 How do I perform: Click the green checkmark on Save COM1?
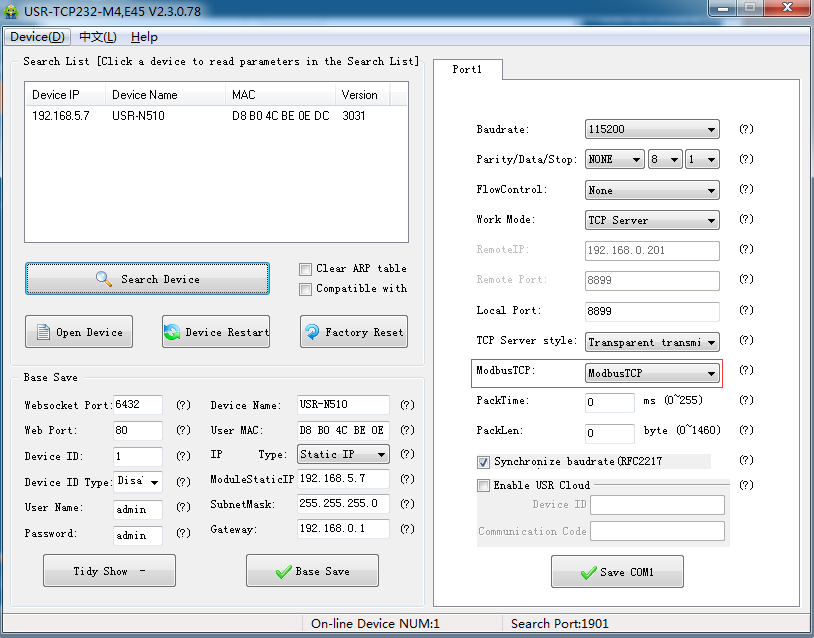tap(588, 573)
